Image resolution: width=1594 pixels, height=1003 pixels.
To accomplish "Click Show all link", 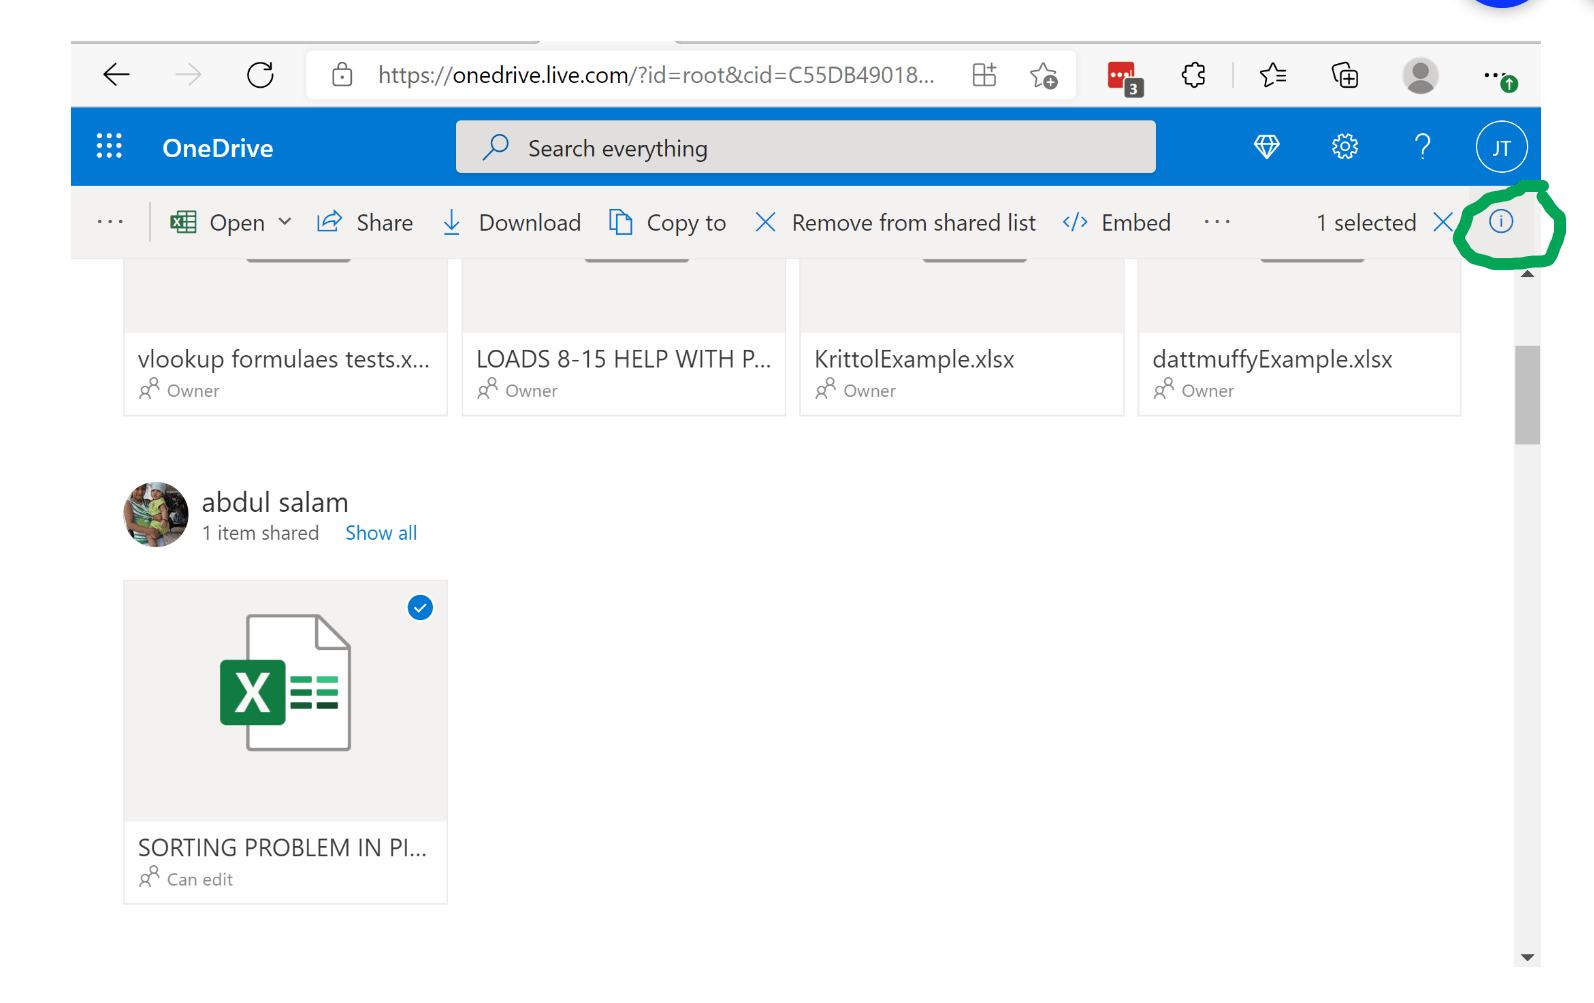I will (x=381, y=533).
